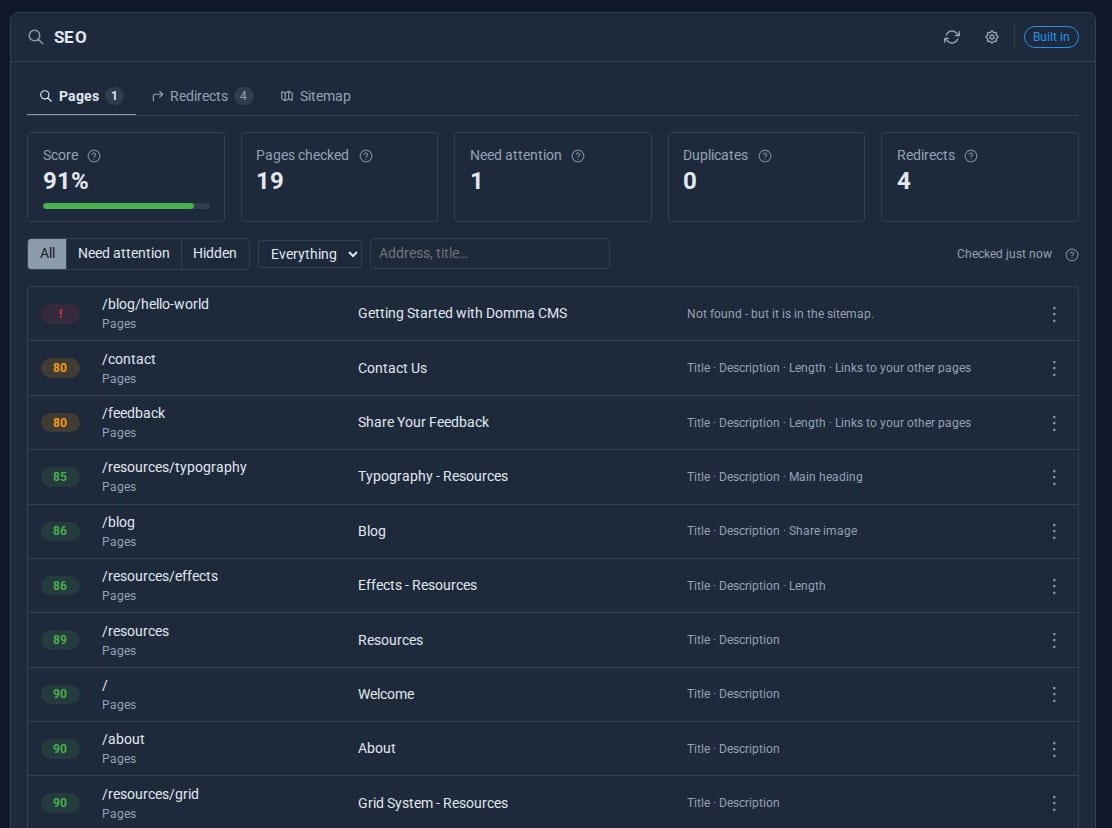
Task: Click the 85 score badge for typography
Action: (60, 476)
